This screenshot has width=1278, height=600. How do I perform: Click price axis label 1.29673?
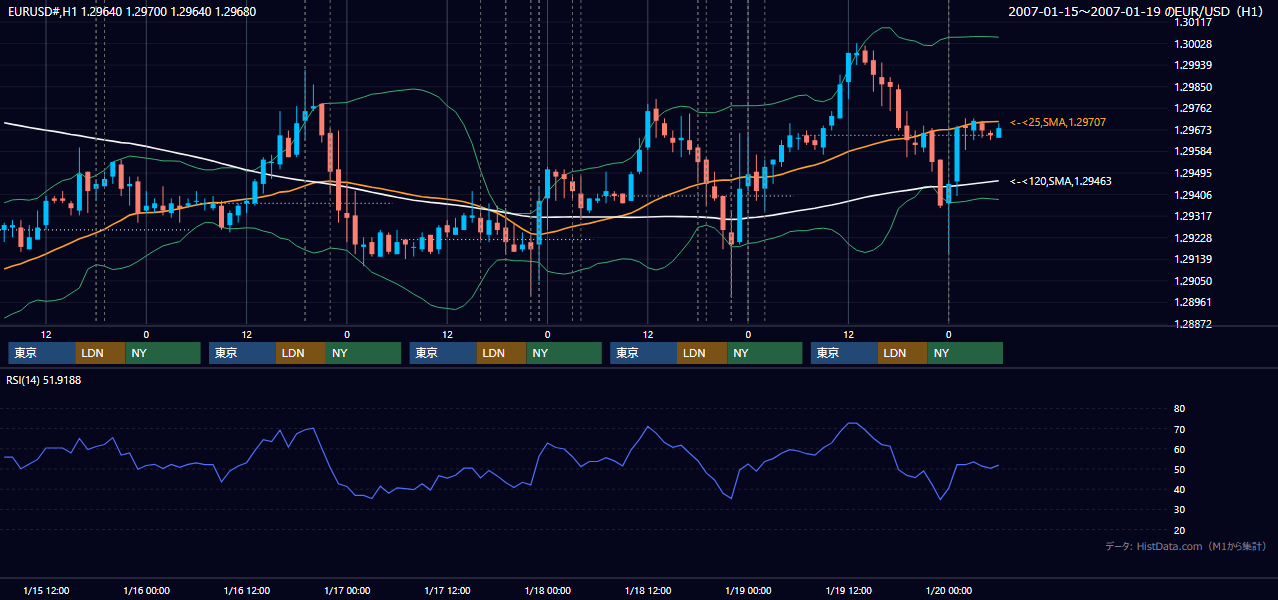point(1192,130)
